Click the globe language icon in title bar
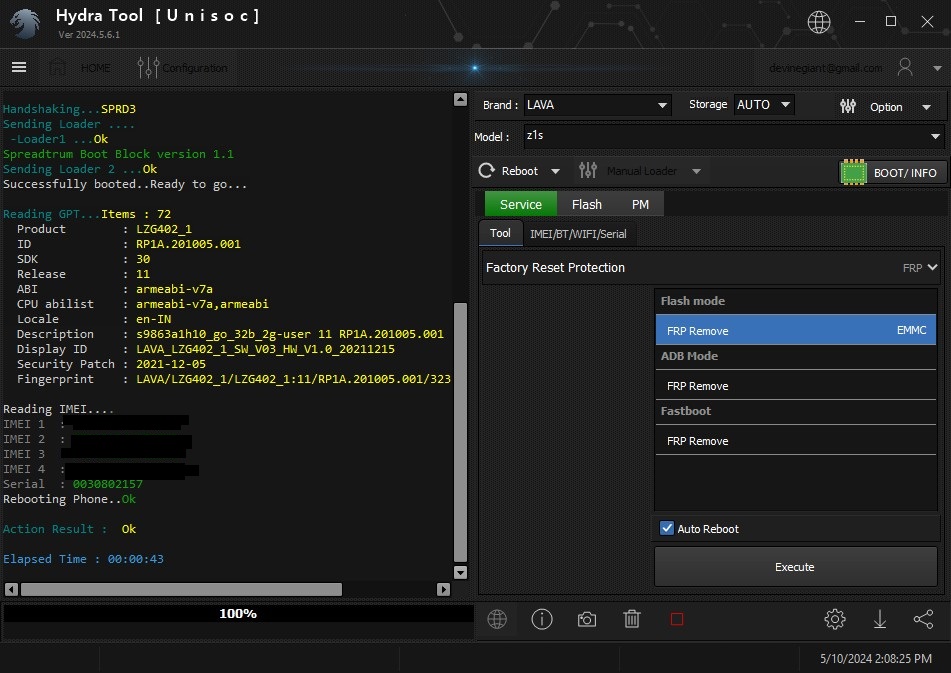Viewport: 951px width, 673px height. (818, 22)
